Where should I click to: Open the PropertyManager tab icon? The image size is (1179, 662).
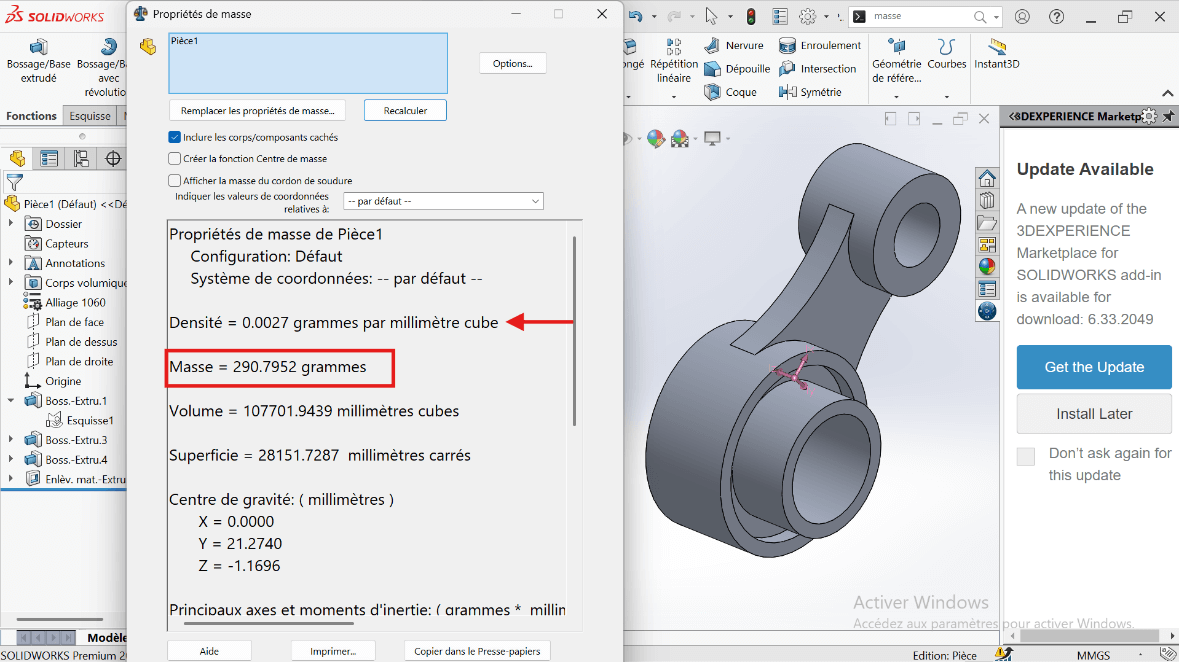[49, 158]
